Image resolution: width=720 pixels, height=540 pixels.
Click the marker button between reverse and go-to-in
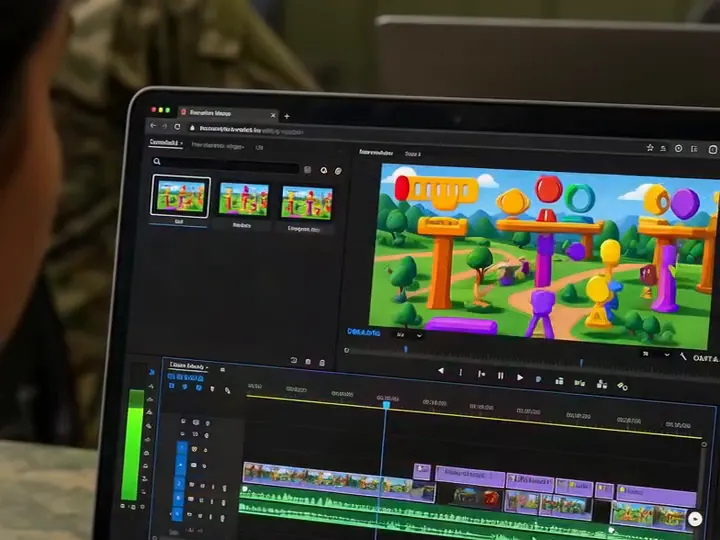[461, 372]
